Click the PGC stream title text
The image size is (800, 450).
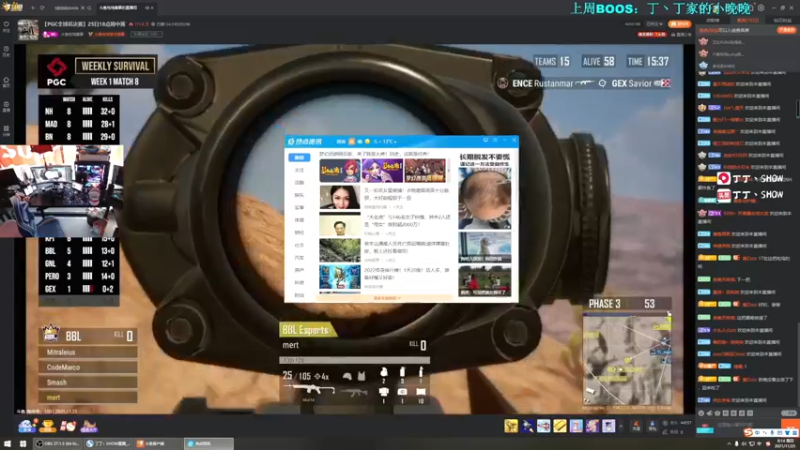[84, 24]
